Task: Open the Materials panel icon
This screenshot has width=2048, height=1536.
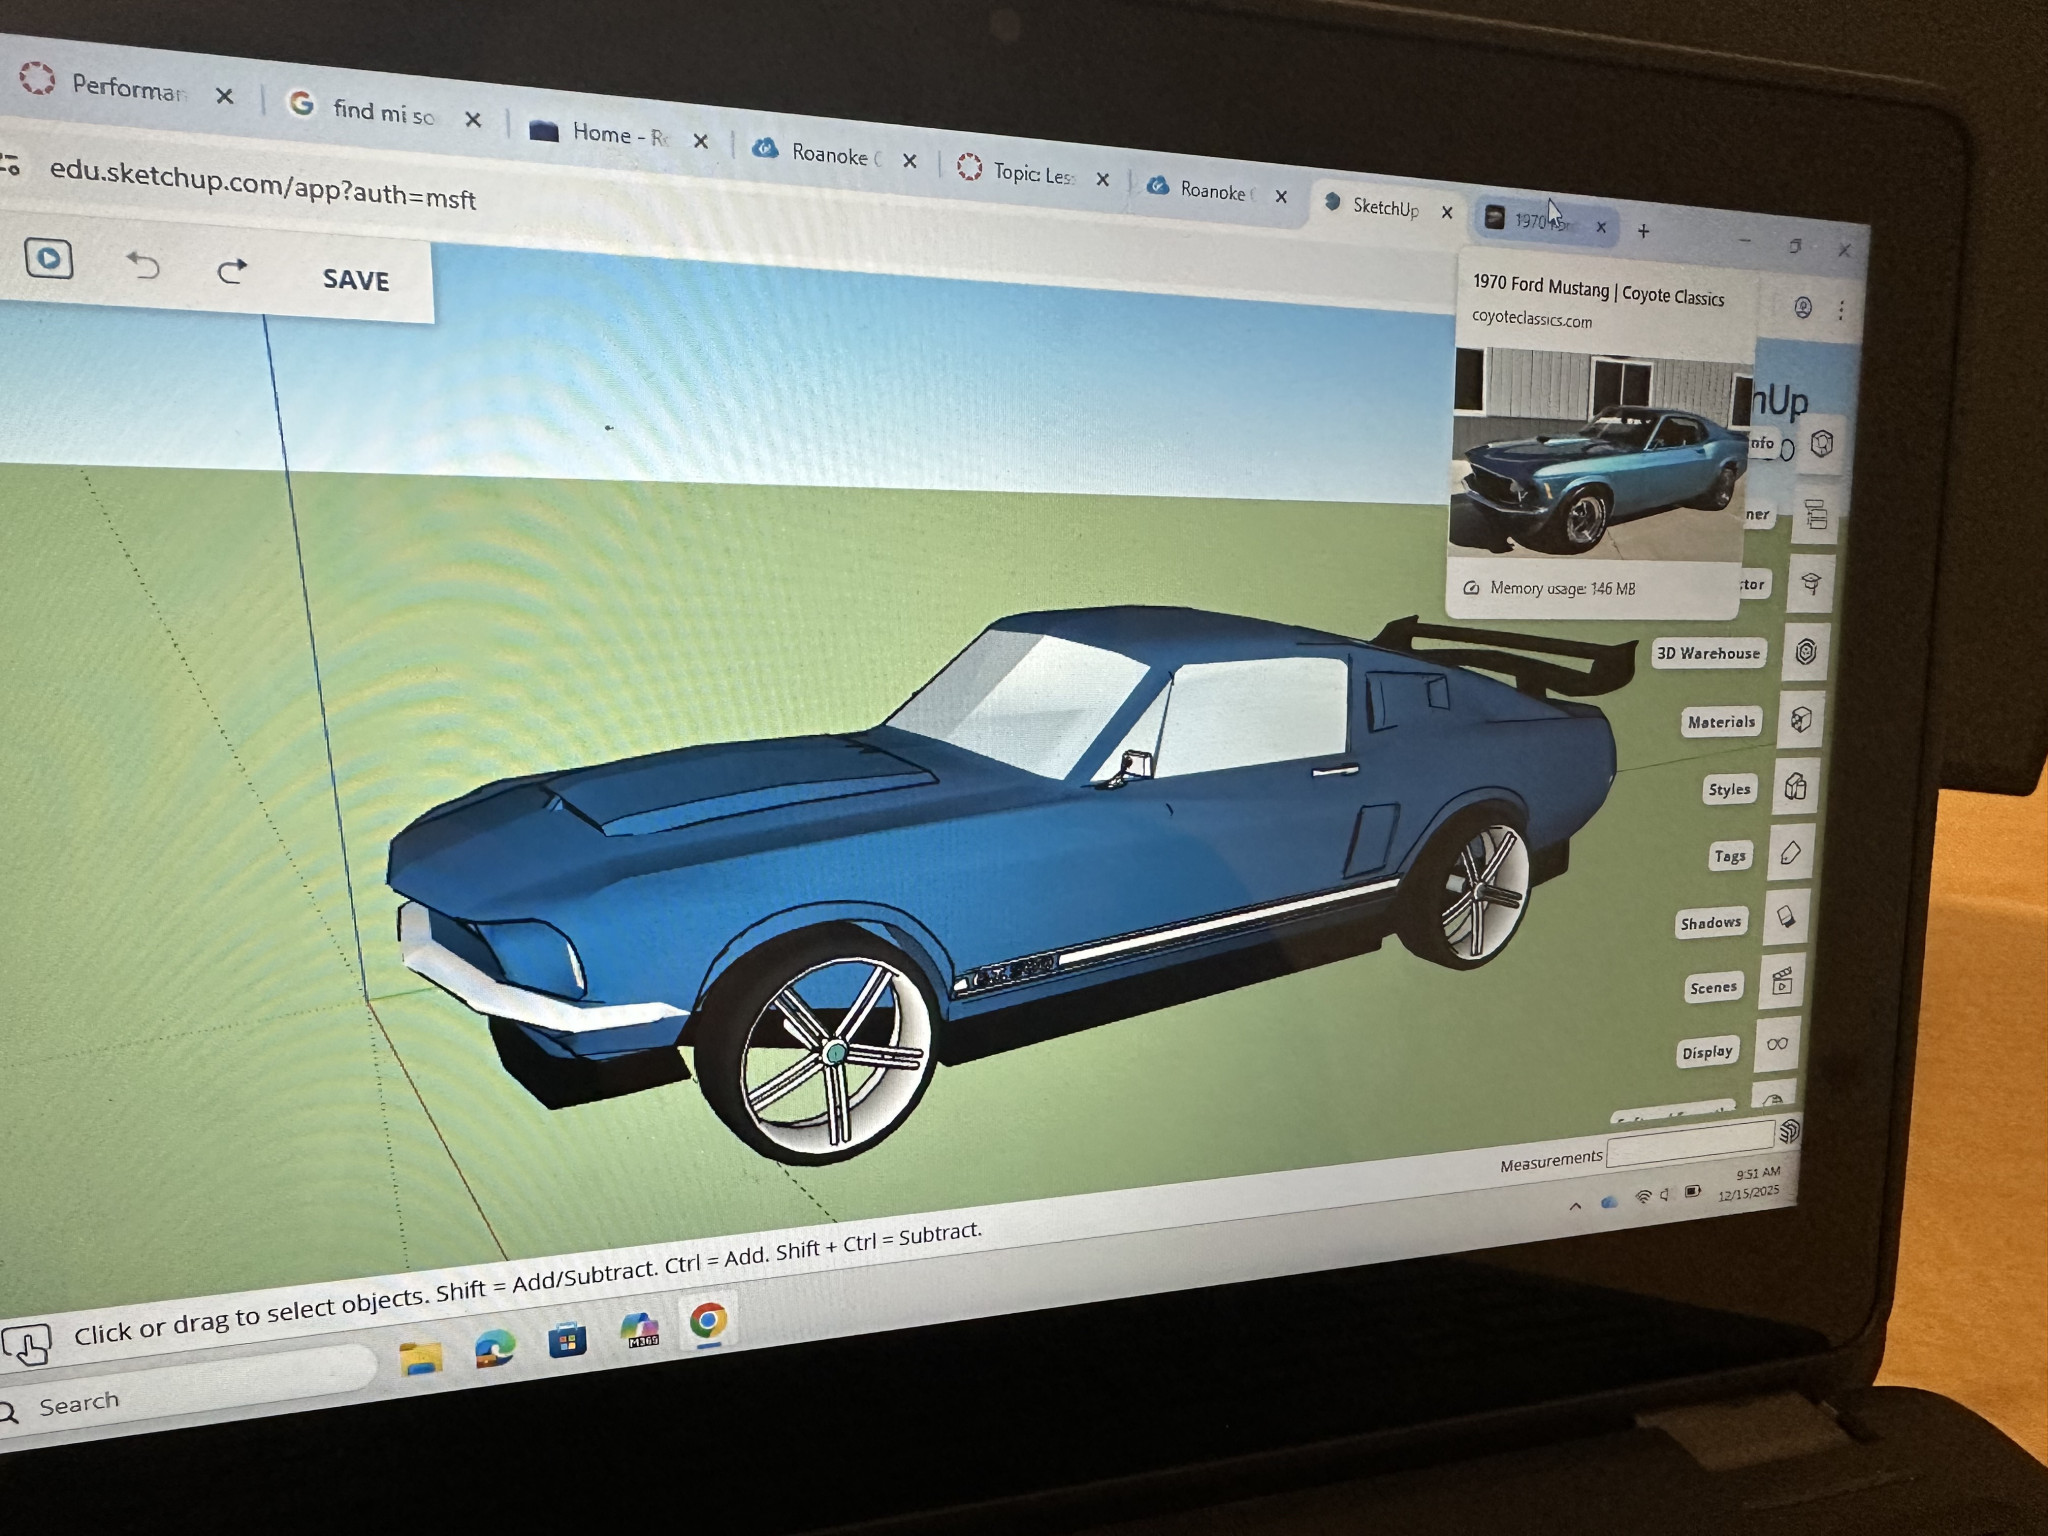Action: (1800, 720)
